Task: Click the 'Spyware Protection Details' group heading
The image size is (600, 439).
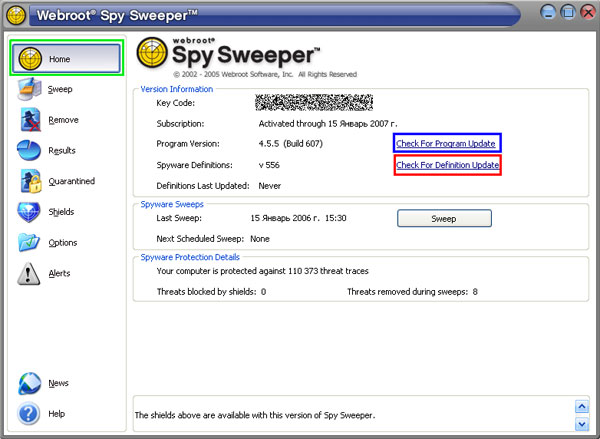Action: point(190,257)
